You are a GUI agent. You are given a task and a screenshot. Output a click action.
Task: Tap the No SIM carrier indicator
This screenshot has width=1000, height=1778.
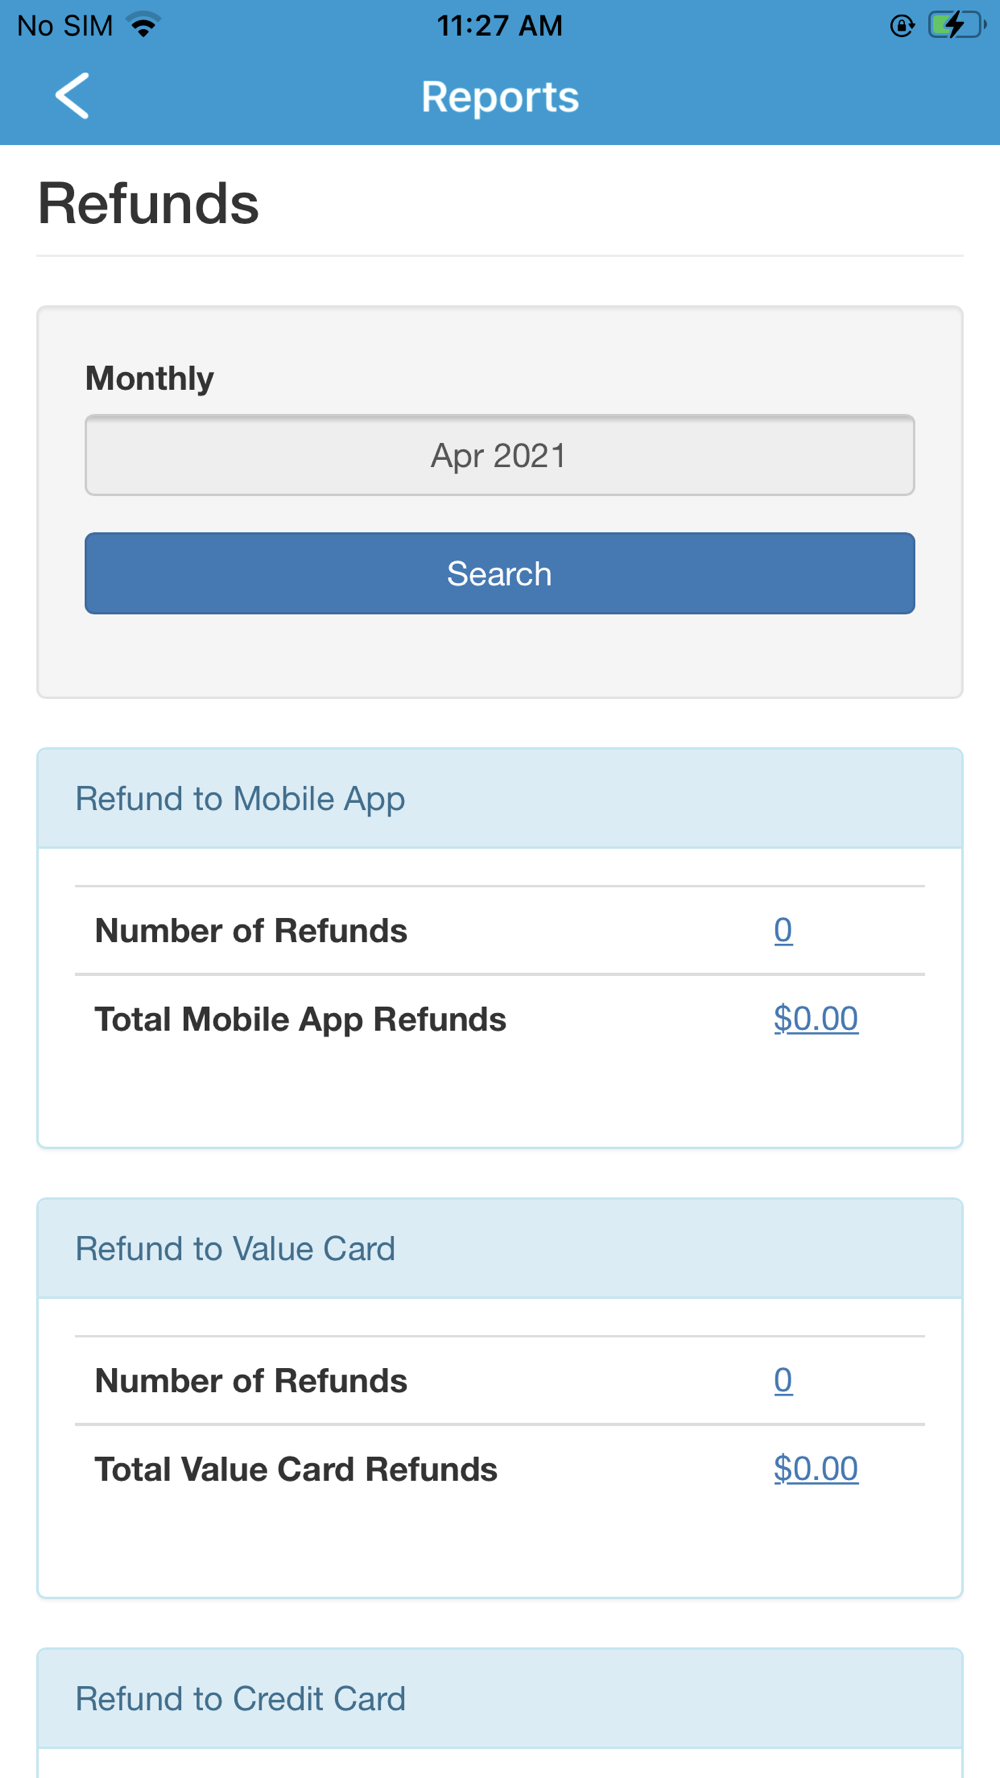pos(65,25)
